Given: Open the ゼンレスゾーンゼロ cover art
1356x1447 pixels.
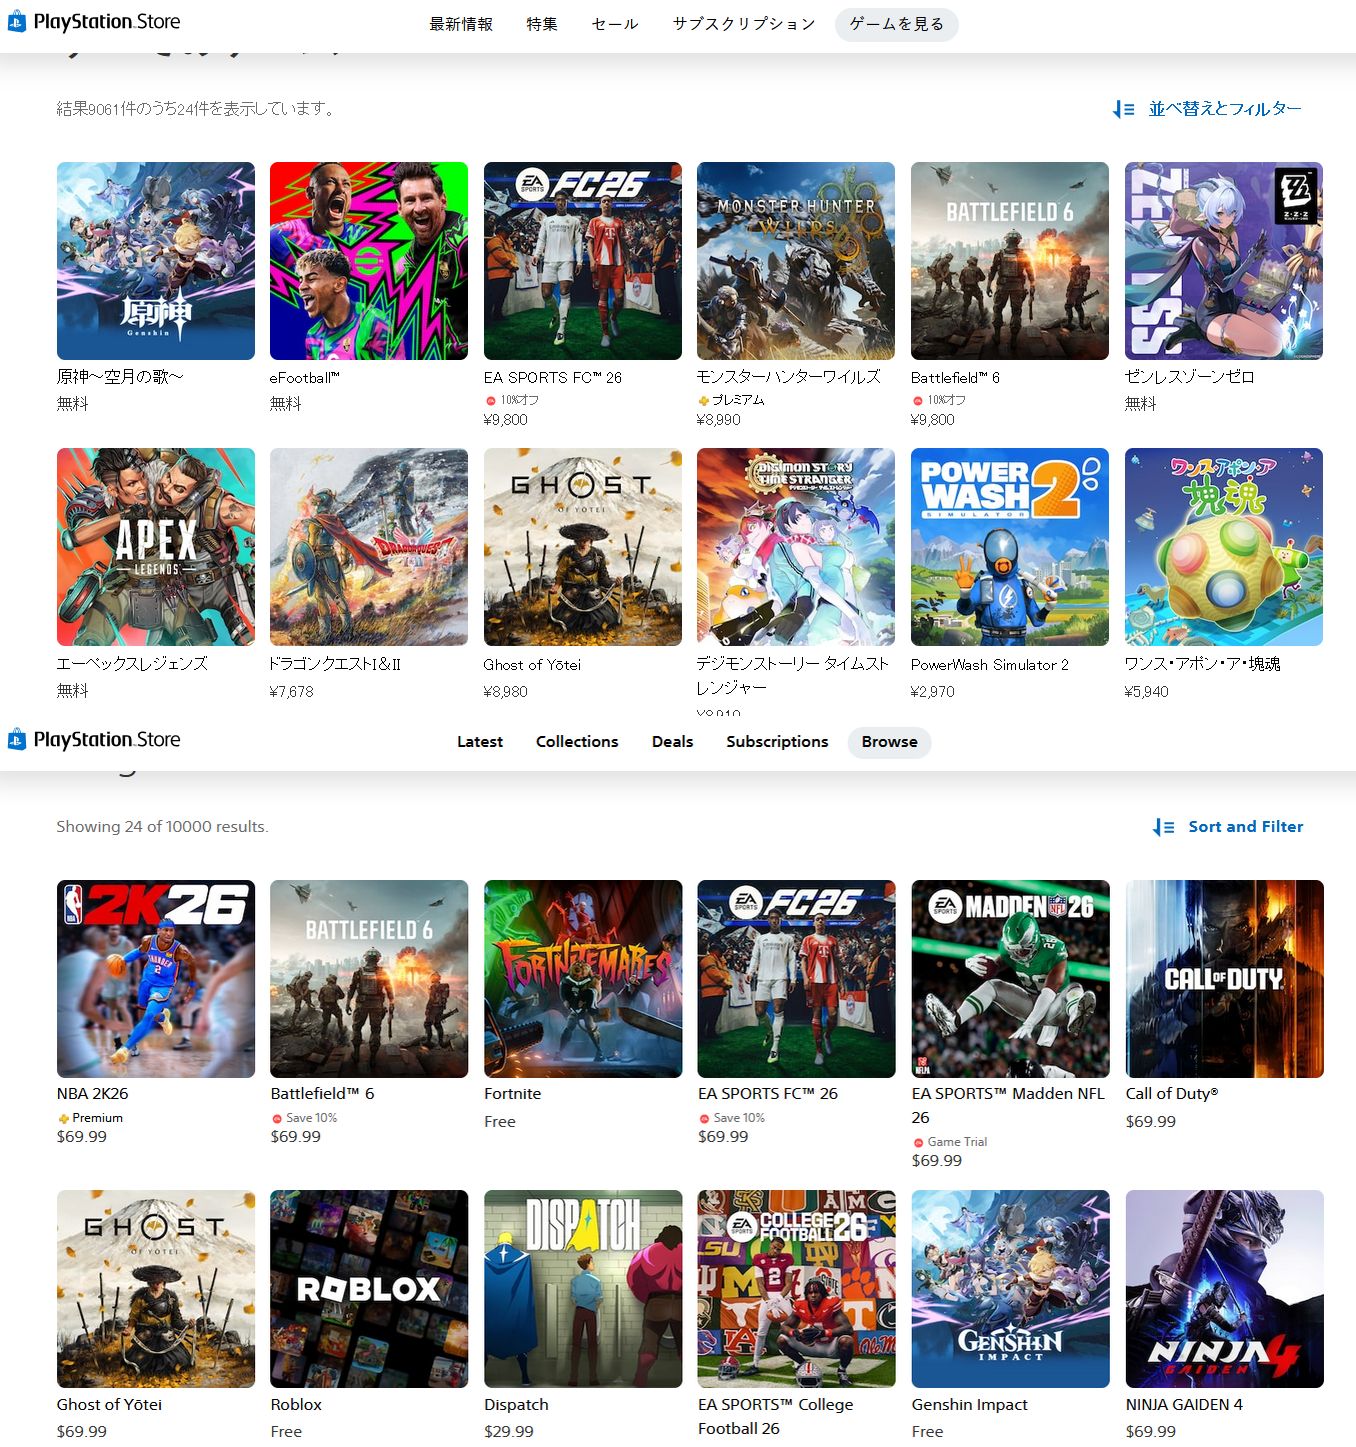Looking at the screenshot, I should (1224, 261).
